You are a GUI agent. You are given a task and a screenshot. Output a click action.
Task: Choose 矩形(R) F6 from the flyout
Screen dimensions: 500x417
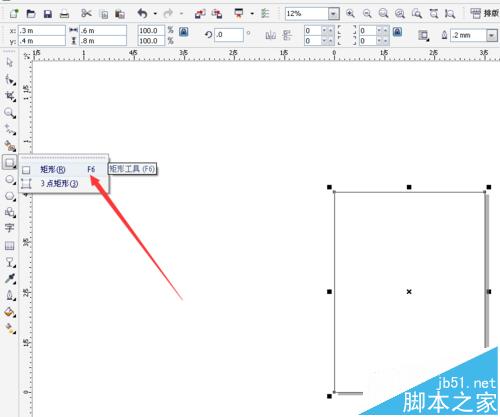click(x=63, y=170)
